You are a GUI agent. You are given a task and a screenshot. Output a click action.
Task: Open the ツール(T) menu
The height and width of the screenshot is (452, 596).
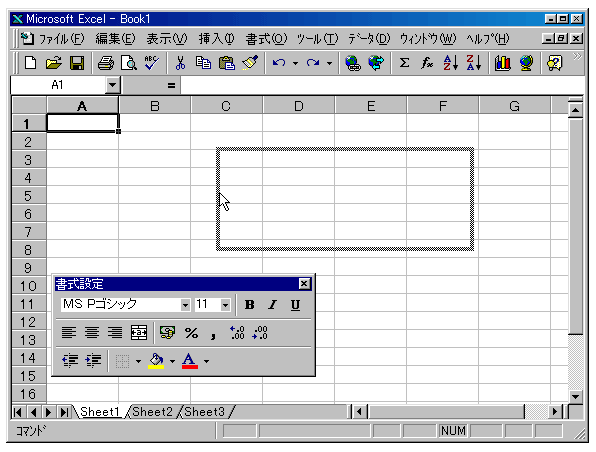pos(317,39)
